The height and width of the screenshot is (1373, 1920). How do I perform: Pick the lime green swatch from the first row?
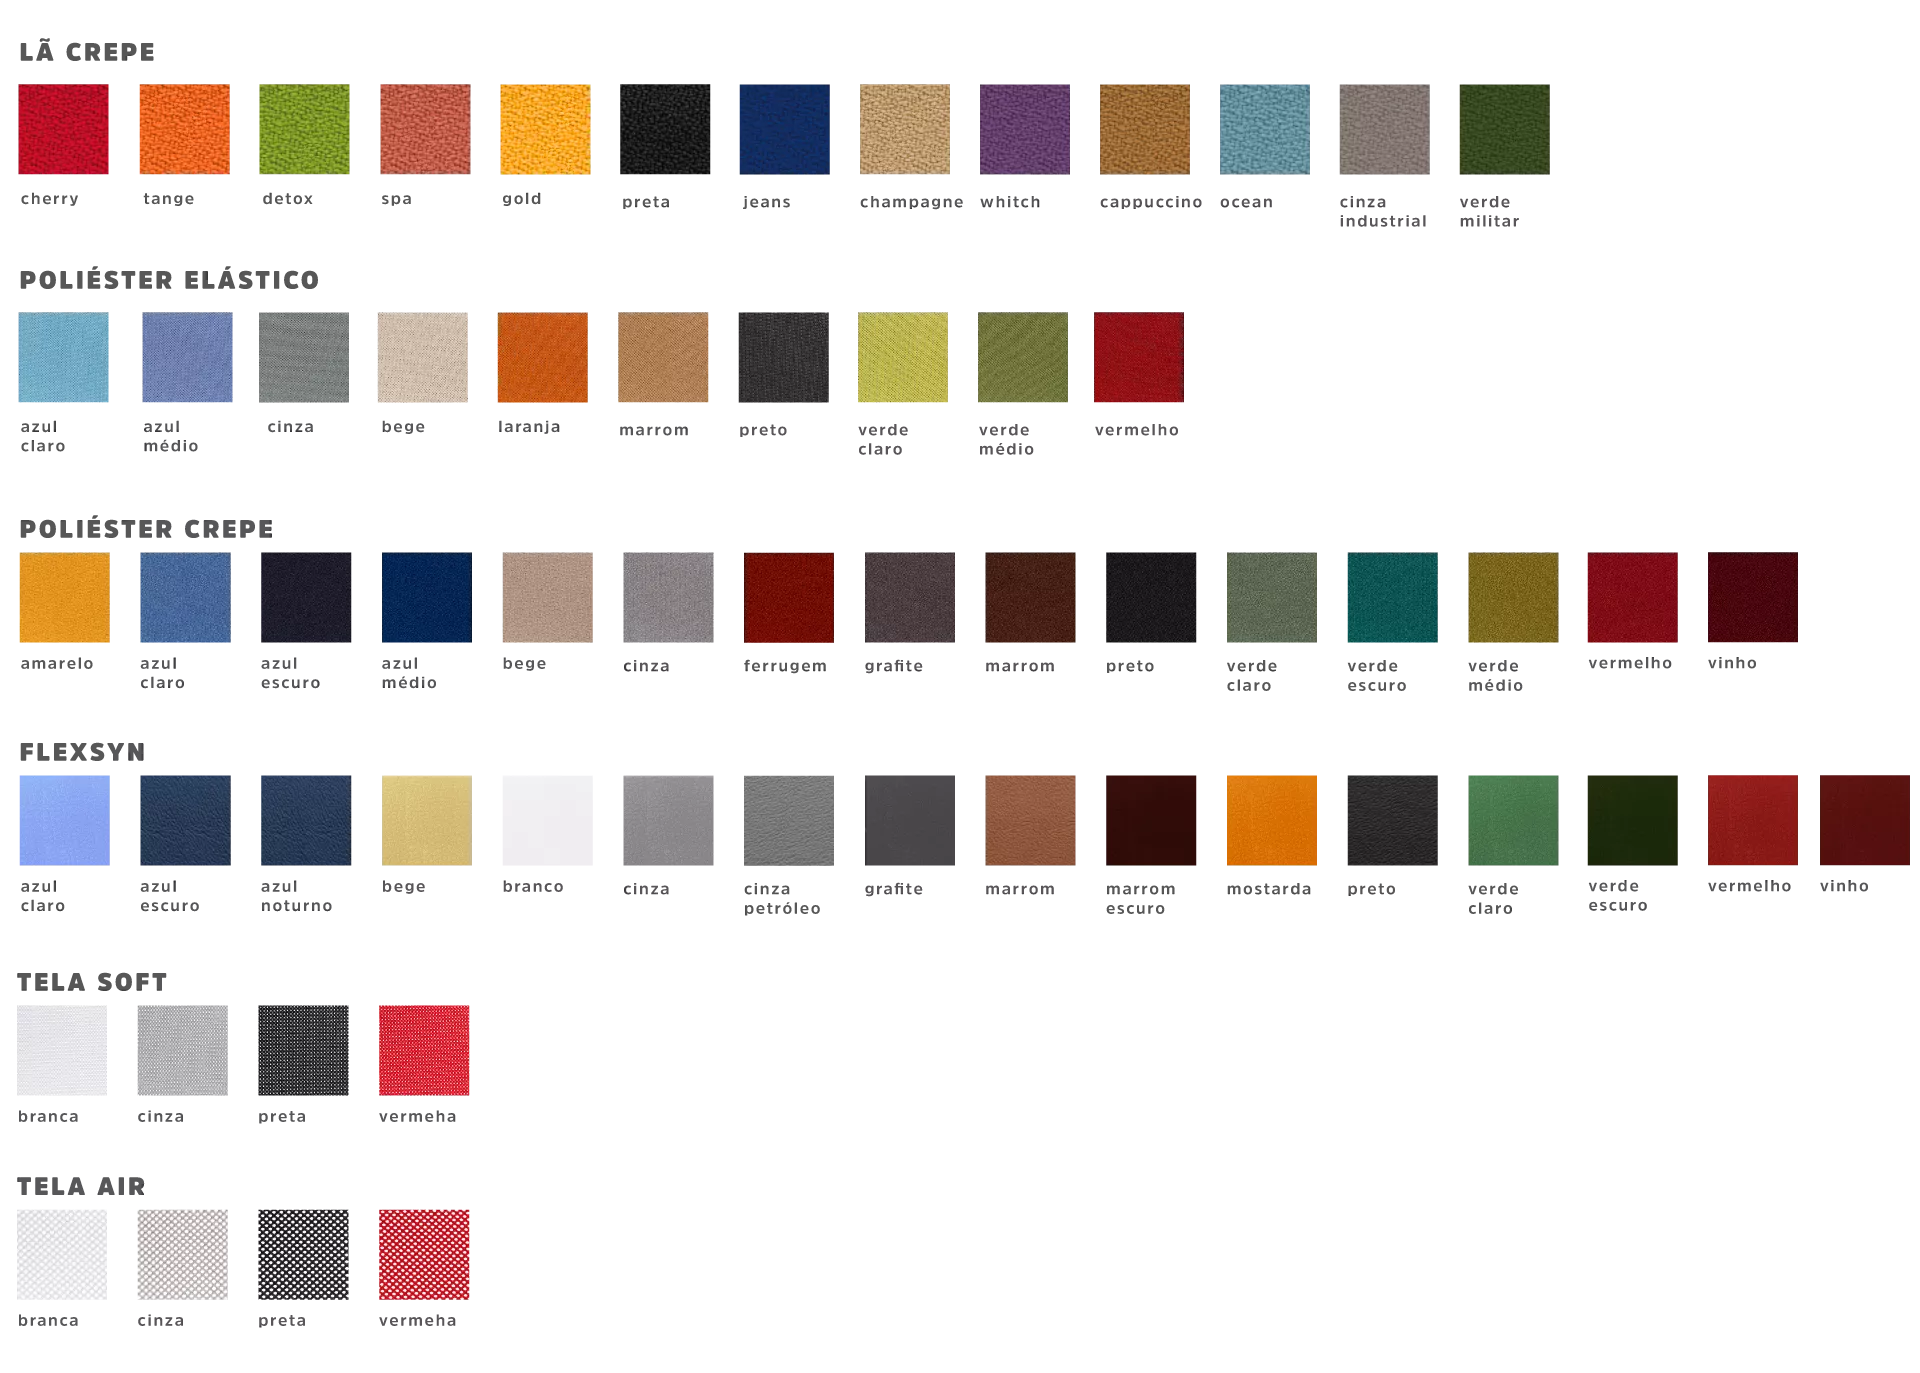303,128
